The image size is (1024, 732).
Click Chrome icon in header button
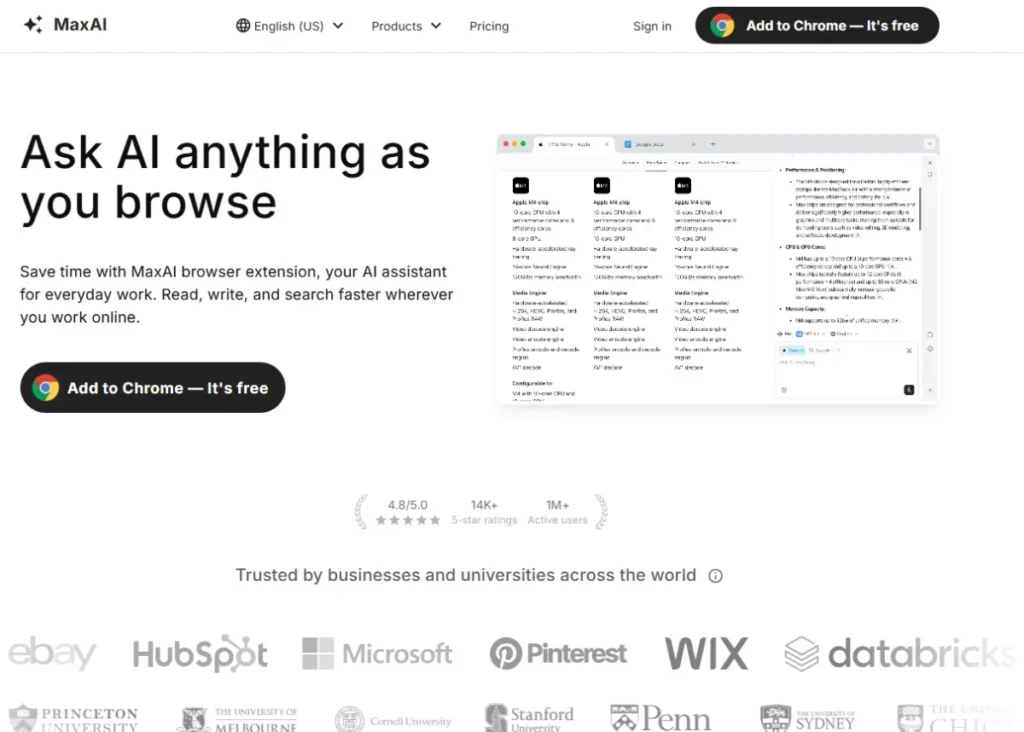[722, 25]
